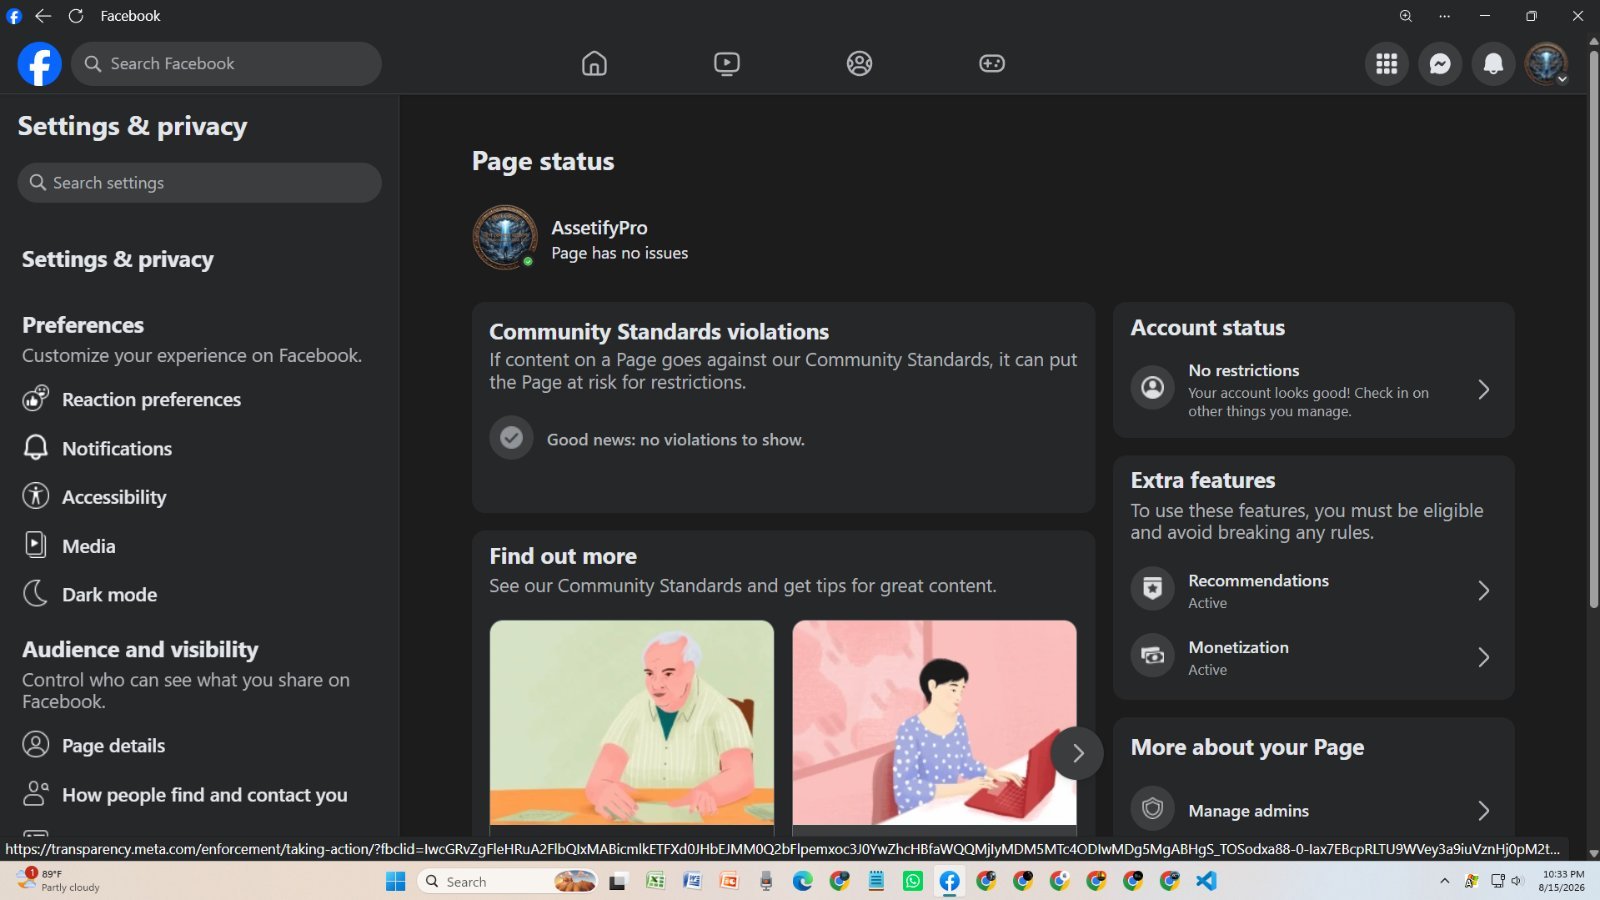
Task: Open the weather widget showing 89°F
Action: (58, 880)
